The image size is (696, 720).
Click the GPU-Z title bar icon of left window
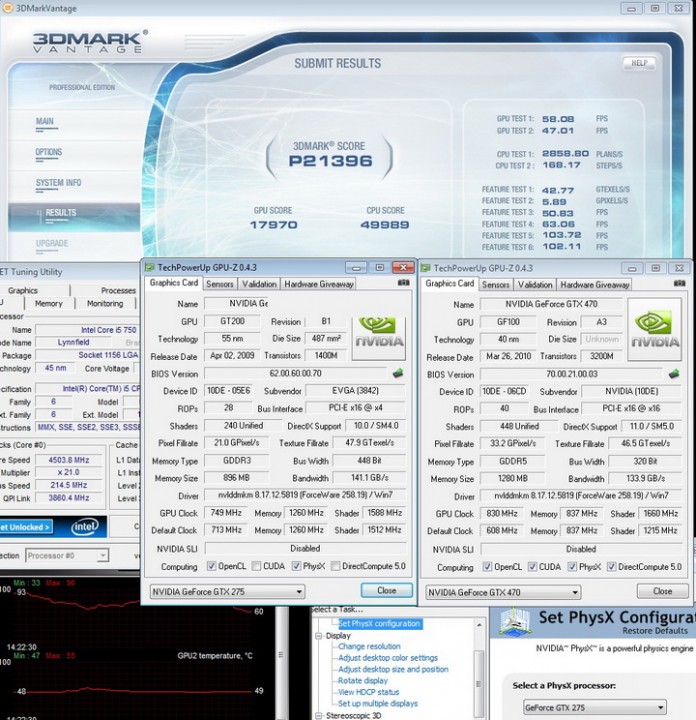pos(149,267)
